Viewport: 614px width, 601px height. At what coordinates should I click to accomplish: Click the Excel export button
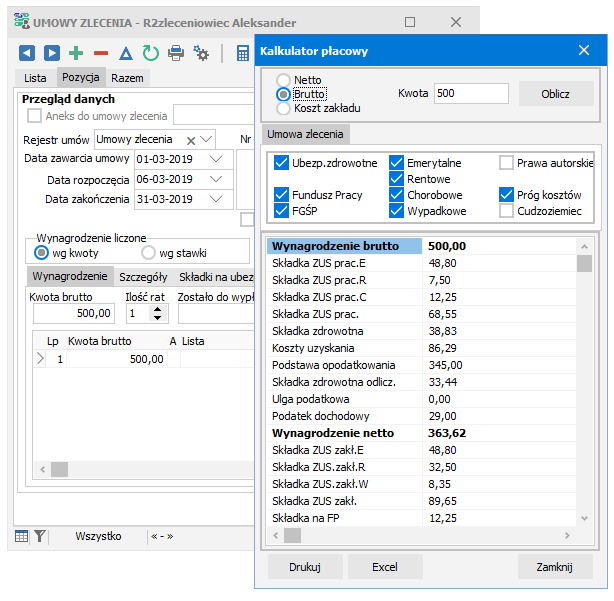pyautogui.click(x=385, y=567)
